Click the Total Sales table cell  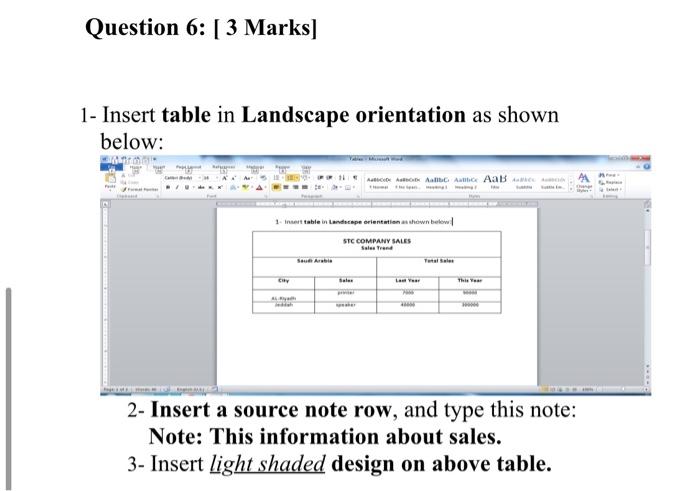pos(439,267)
